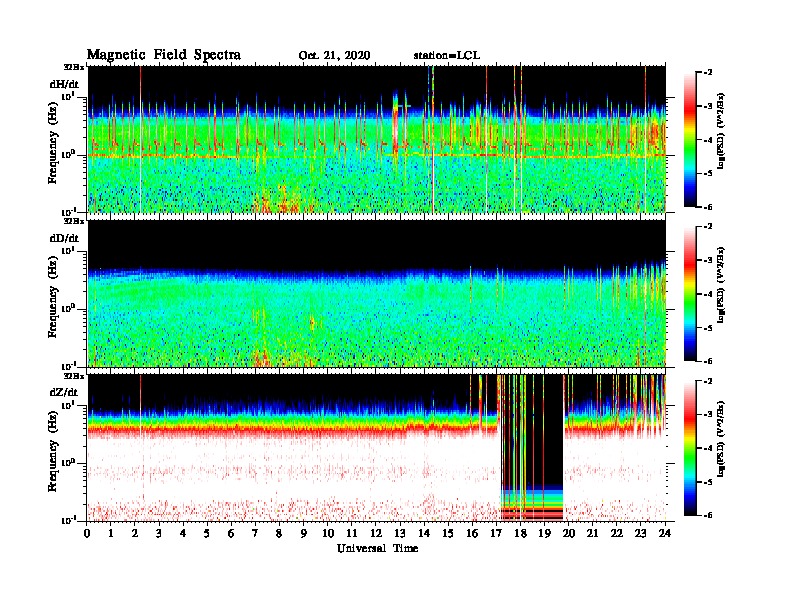Click inside the dH/dt spectrogram plot
The width and height of the screenshot is (792, 612).
377,139
